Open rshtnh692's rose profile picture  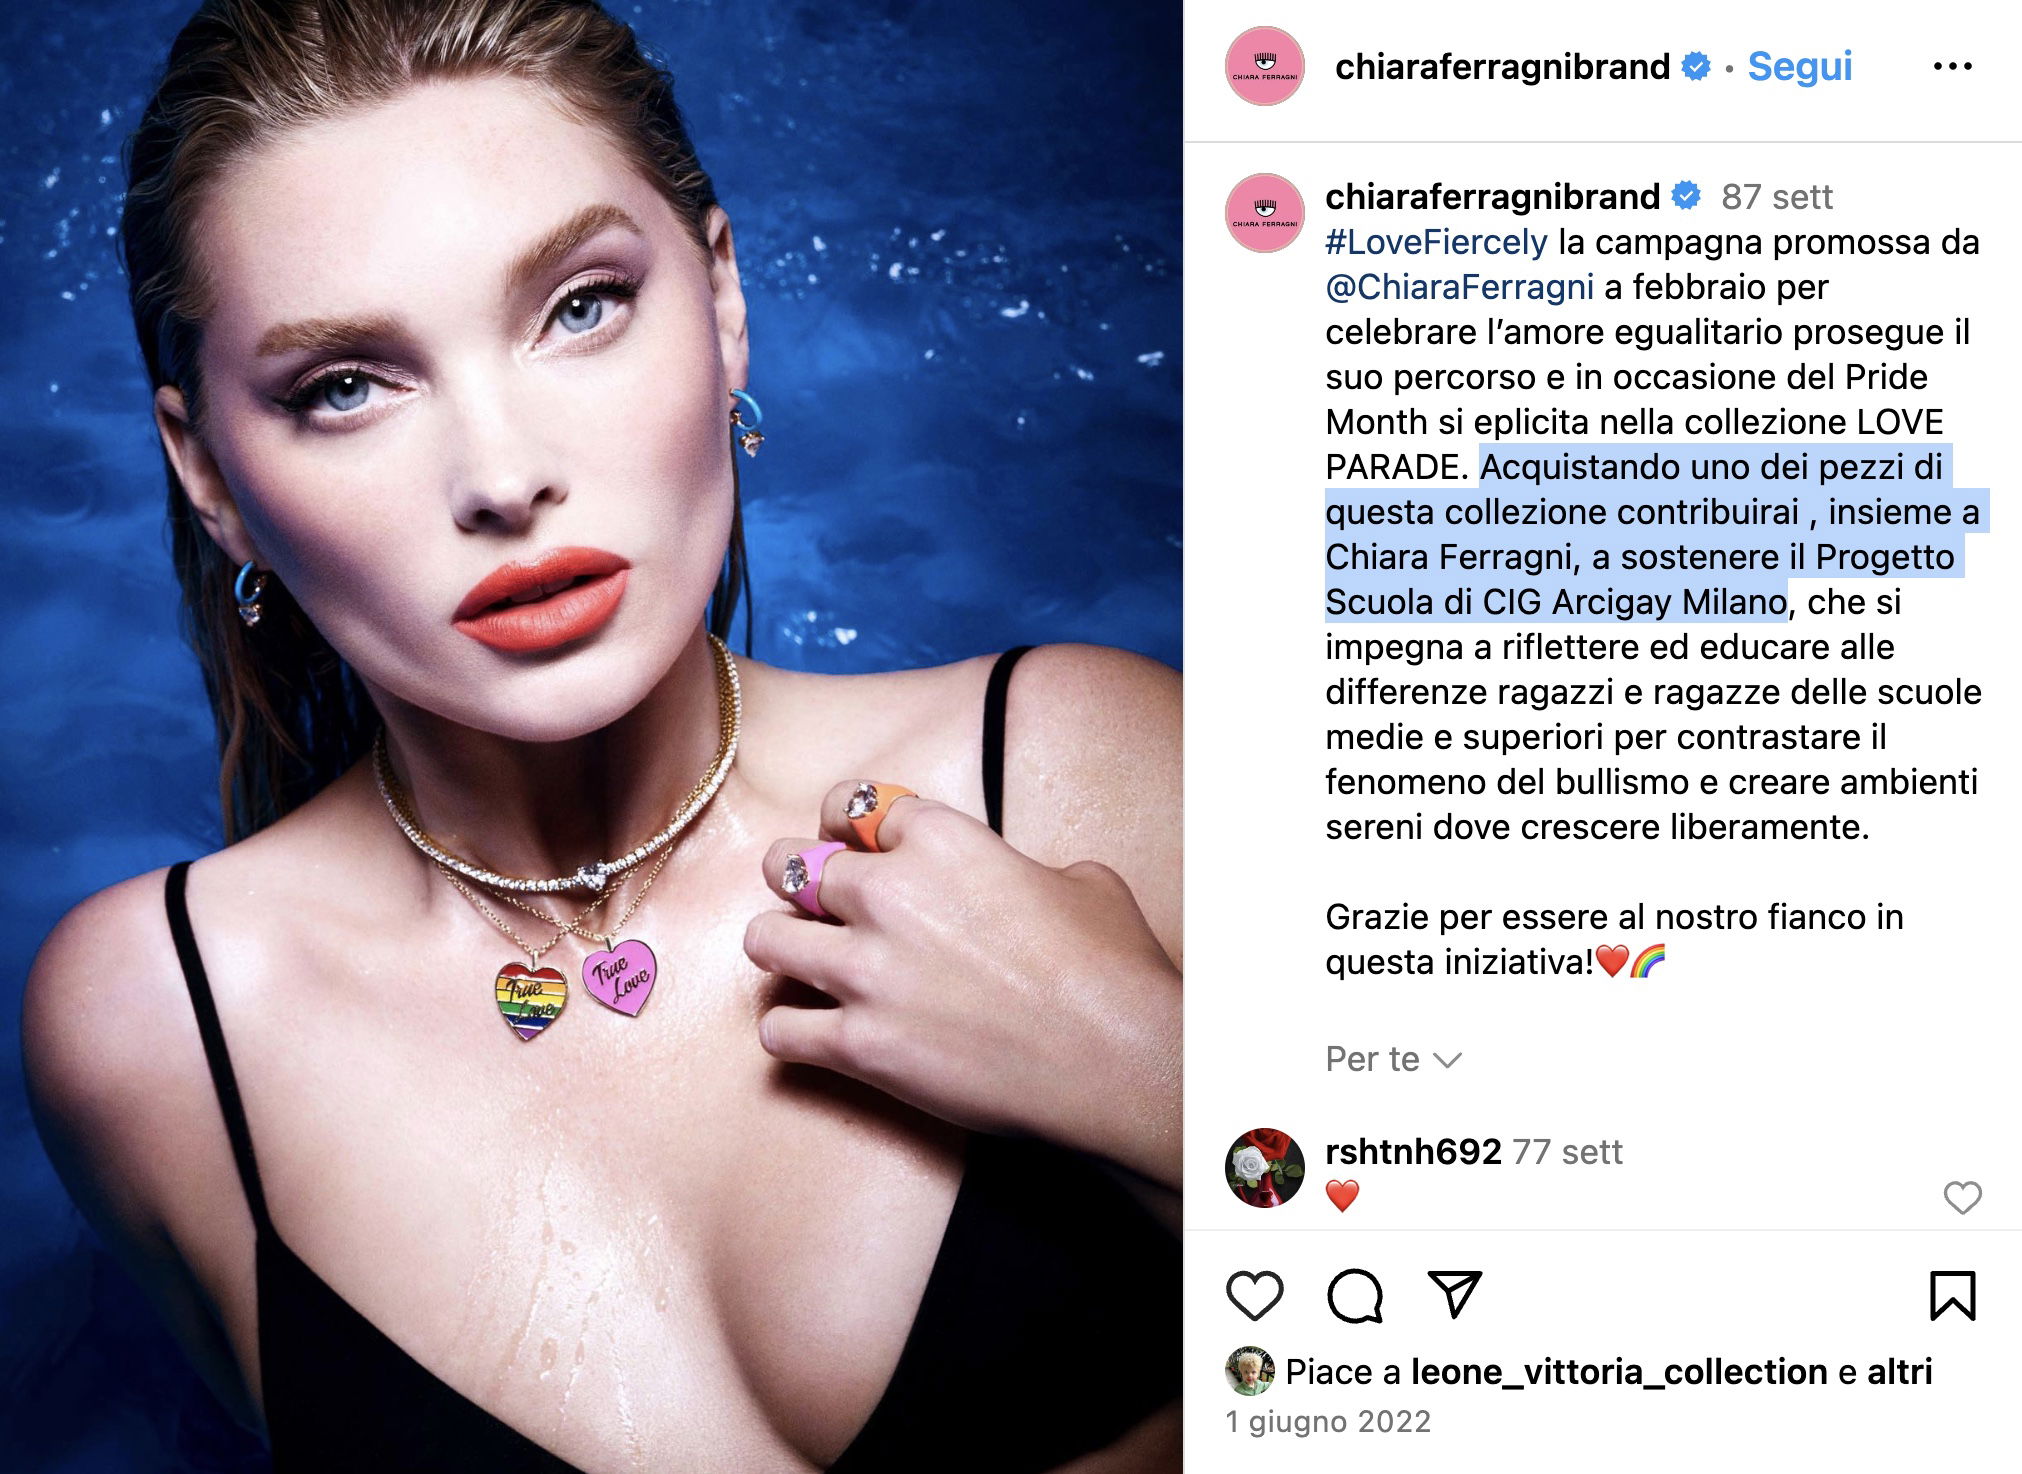[x=1265, y=1168]
